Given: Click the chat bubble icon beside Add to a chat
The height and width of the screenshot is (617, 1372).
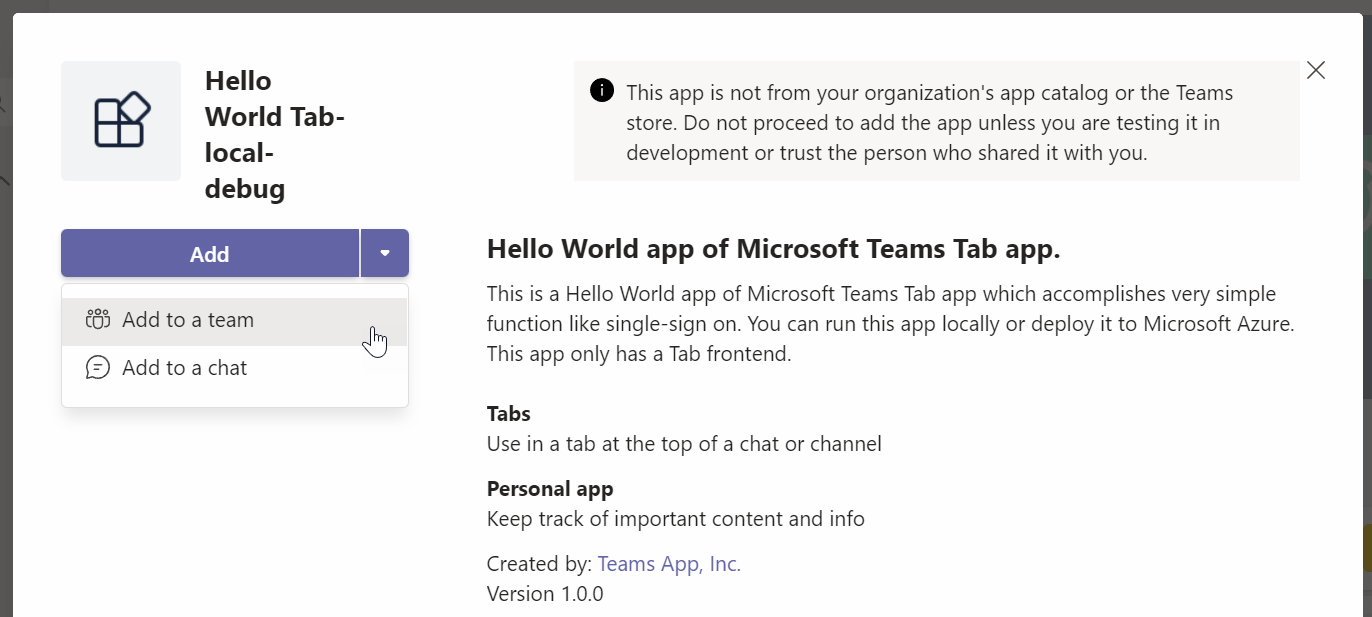Looking at the screenshot, I should pyautogui.click(x=98, y=368).
